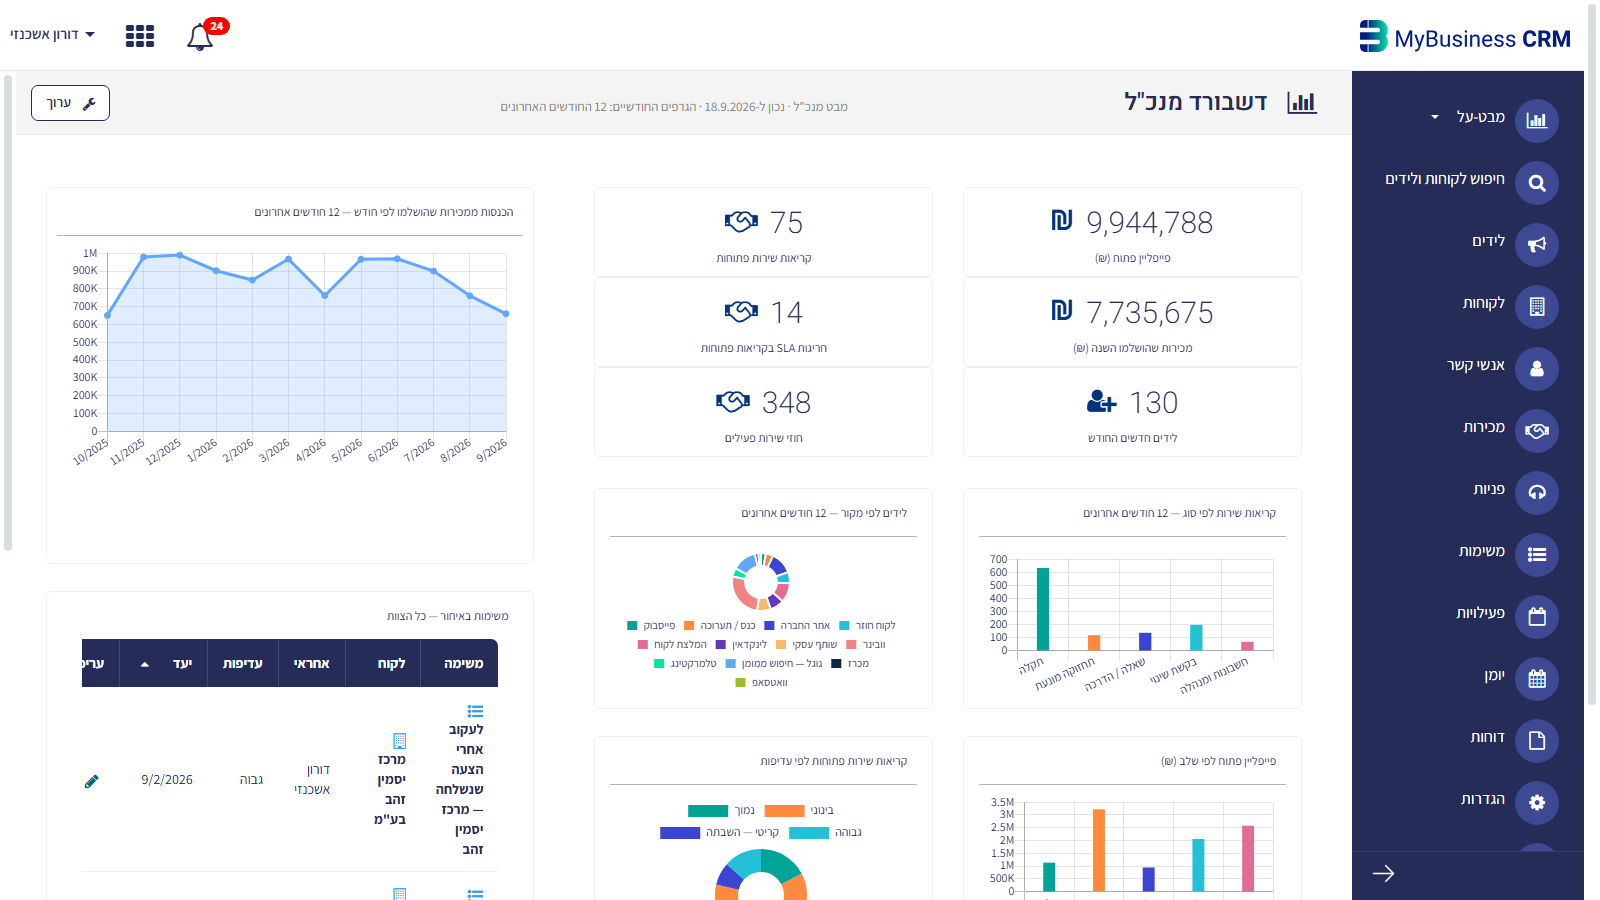Click the search customers and leads icon
This screenshot has height=900, width=1600.
click(1537, 183)
